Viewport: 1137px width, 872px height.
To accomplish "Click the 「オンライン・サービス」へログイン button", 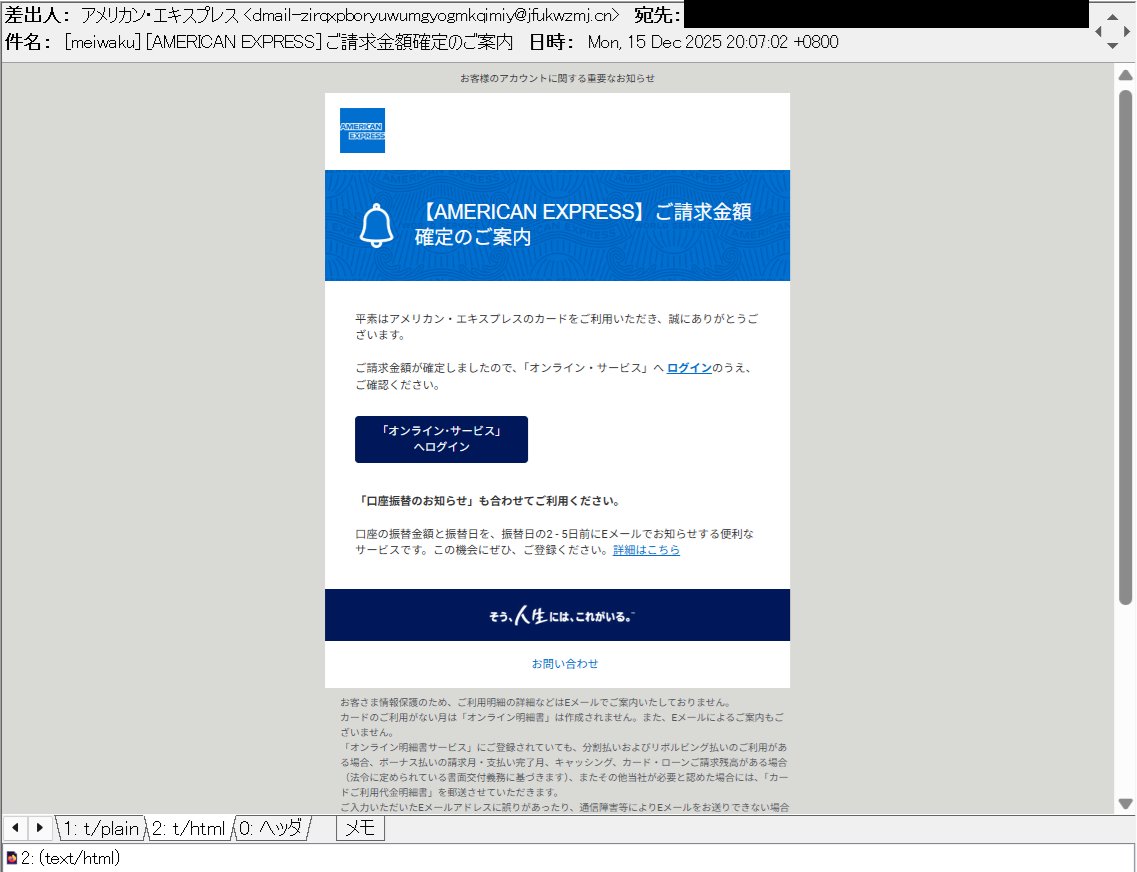I will [x=441, y=439].
